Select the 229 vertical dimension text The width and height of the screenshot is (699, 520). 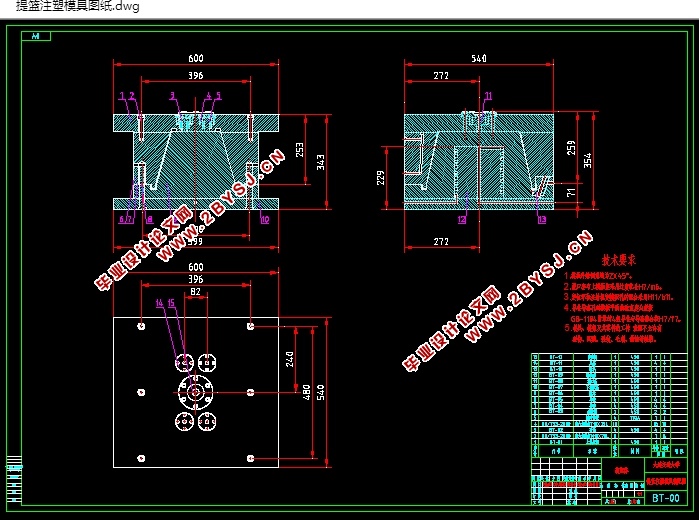pos(380,177)
